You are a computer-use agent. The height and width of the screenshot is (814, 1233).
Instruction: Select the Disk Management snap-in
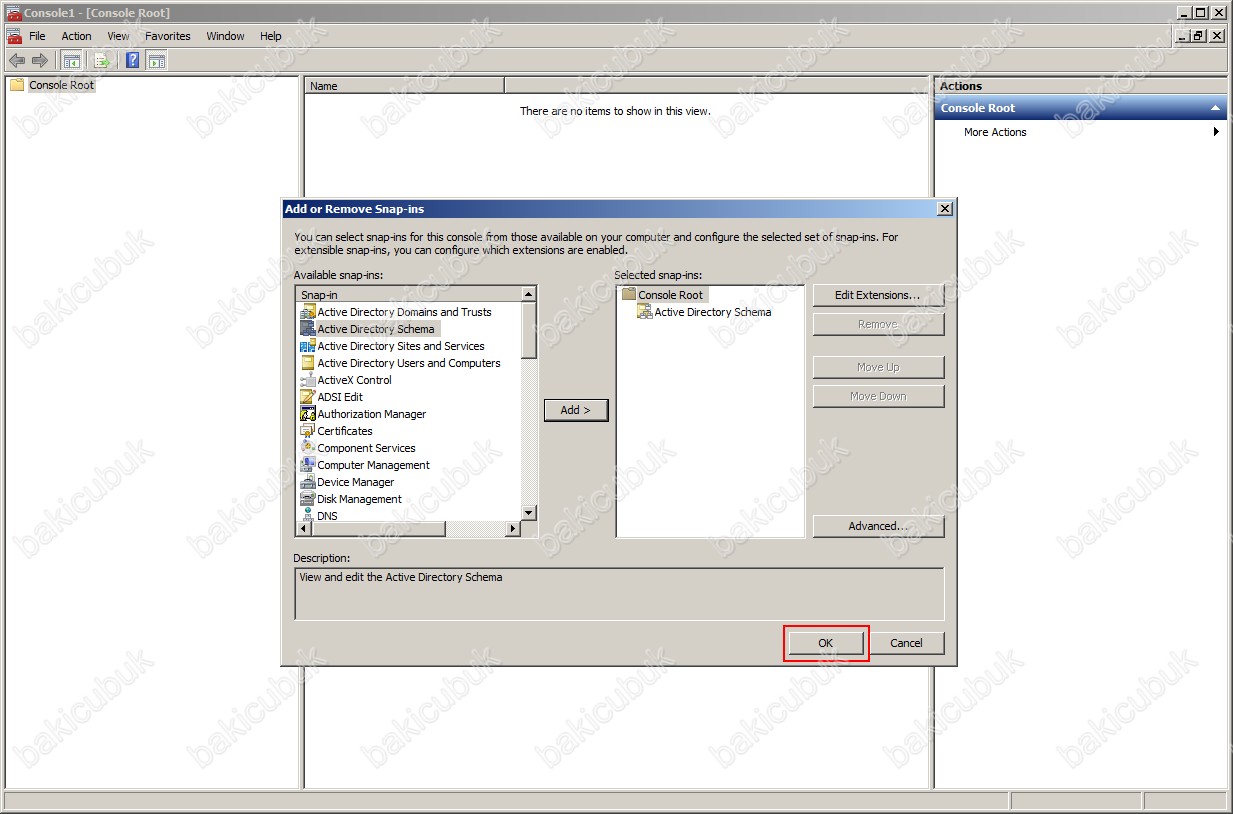point(351,499)
